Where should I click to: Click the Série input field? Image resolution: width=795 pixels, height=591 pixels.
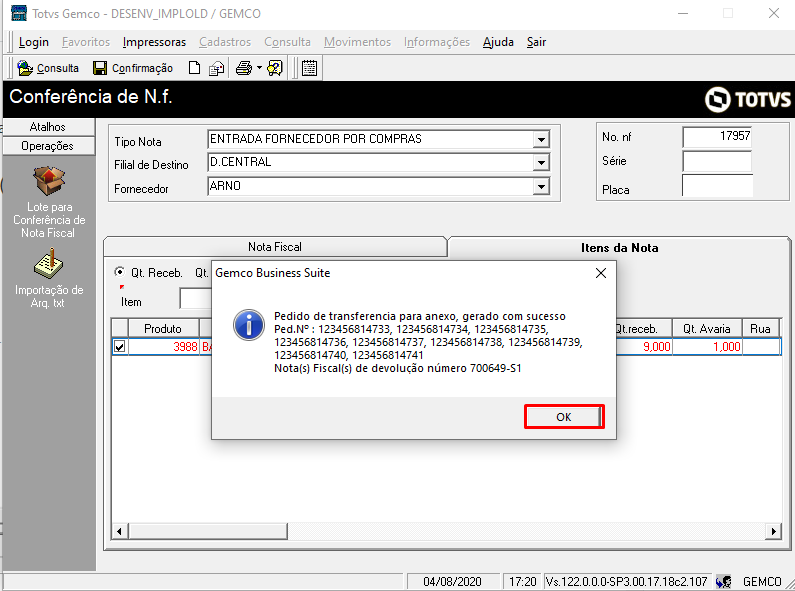(x=717, y=161)
